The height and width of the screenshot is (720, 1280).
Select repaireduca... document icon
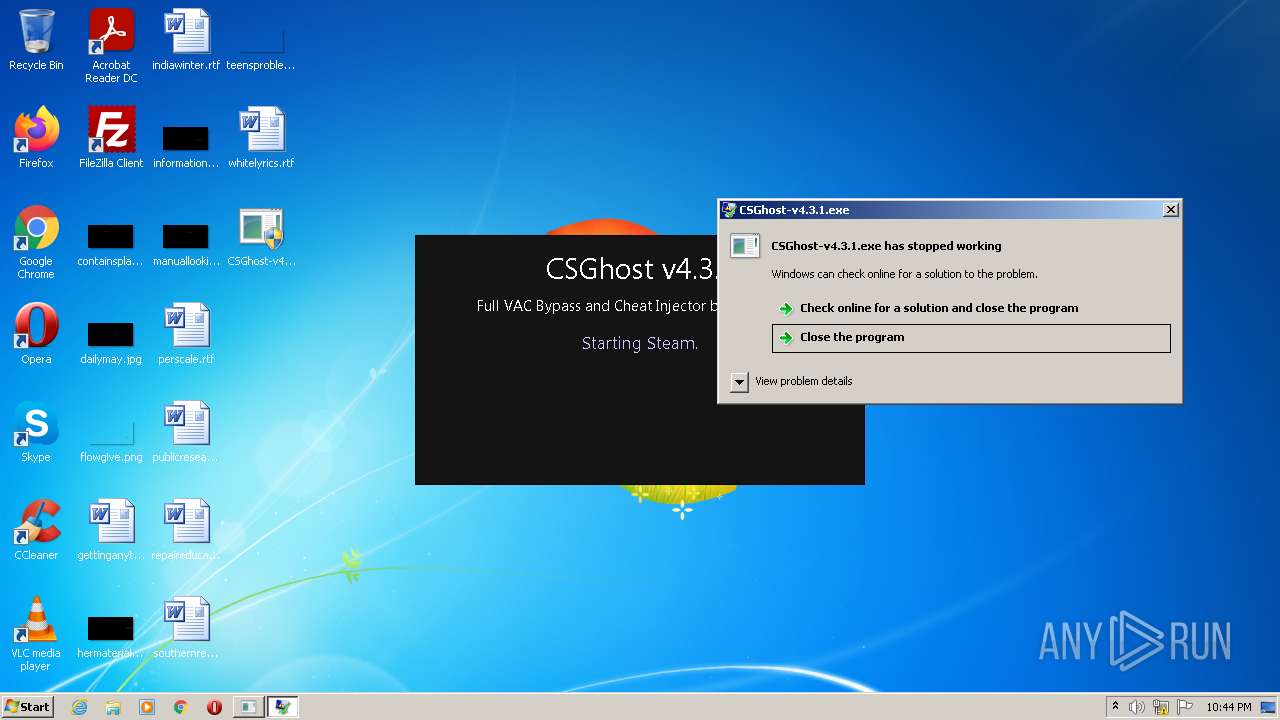tap(186, 530)
